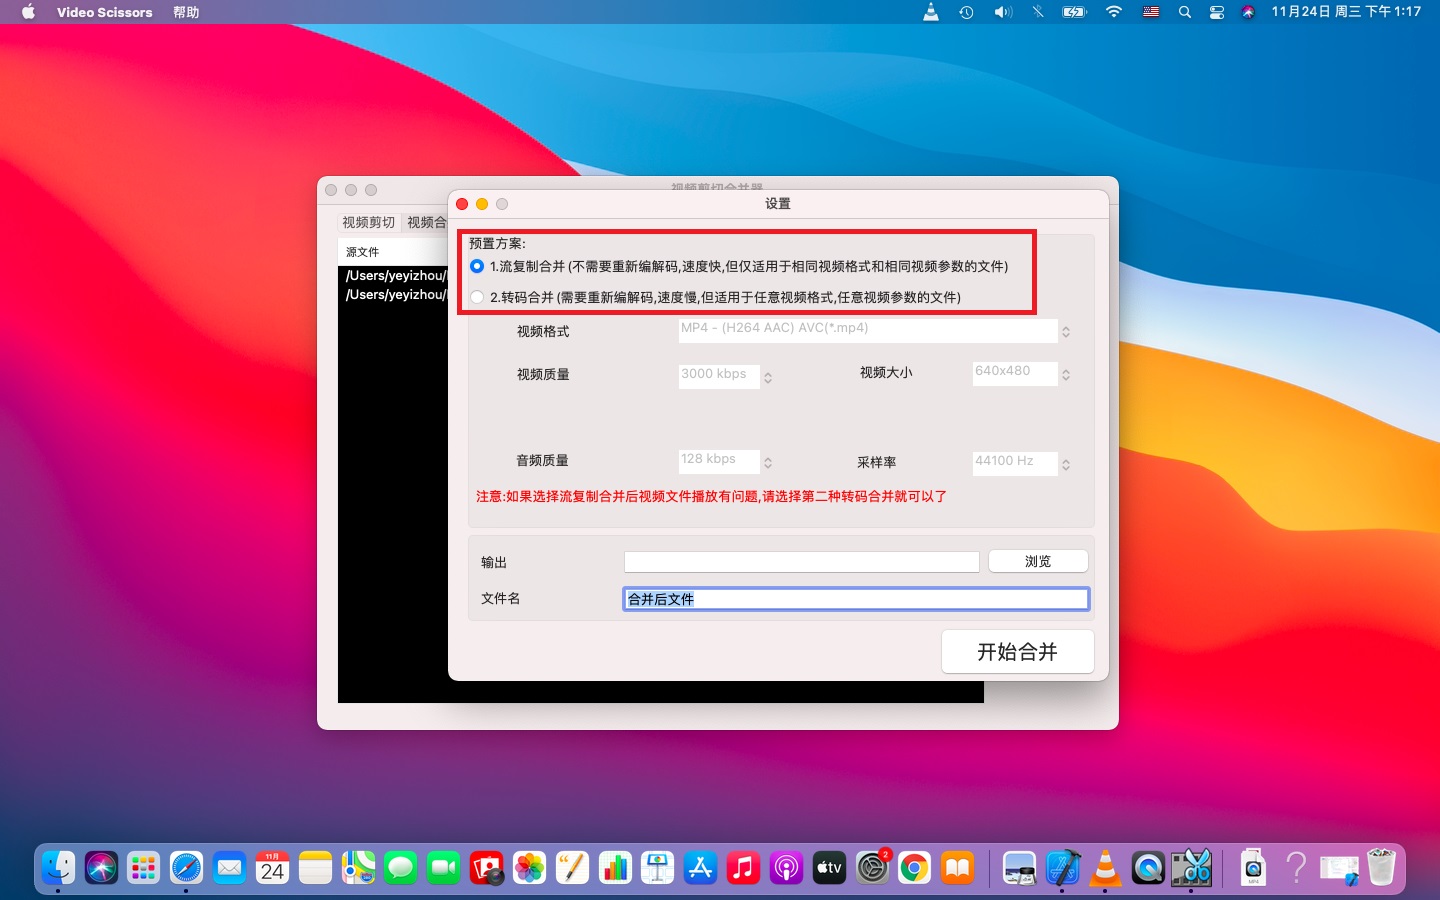Select the 流复制合并 stream copy radio option

coord(477,266)
